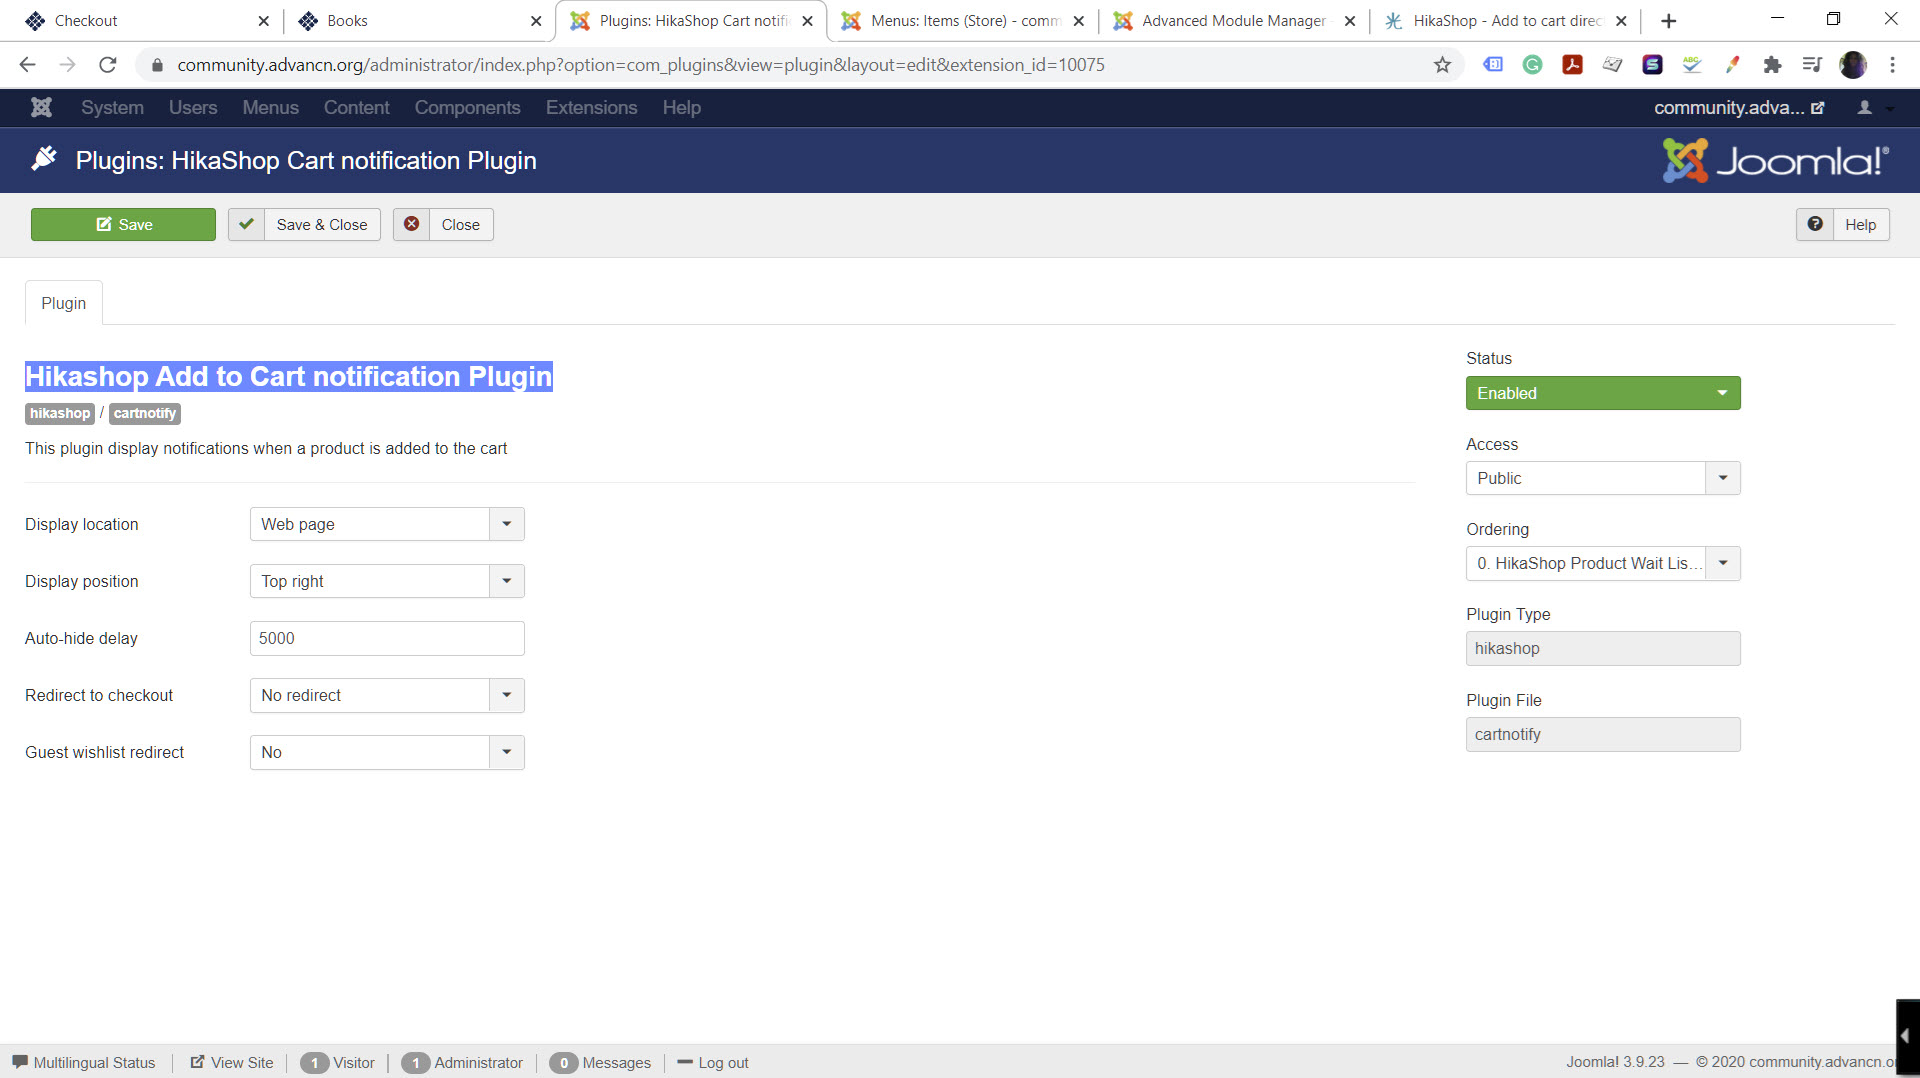
Task: Click the media control icon in toolbar
Action: (1812, 65)
